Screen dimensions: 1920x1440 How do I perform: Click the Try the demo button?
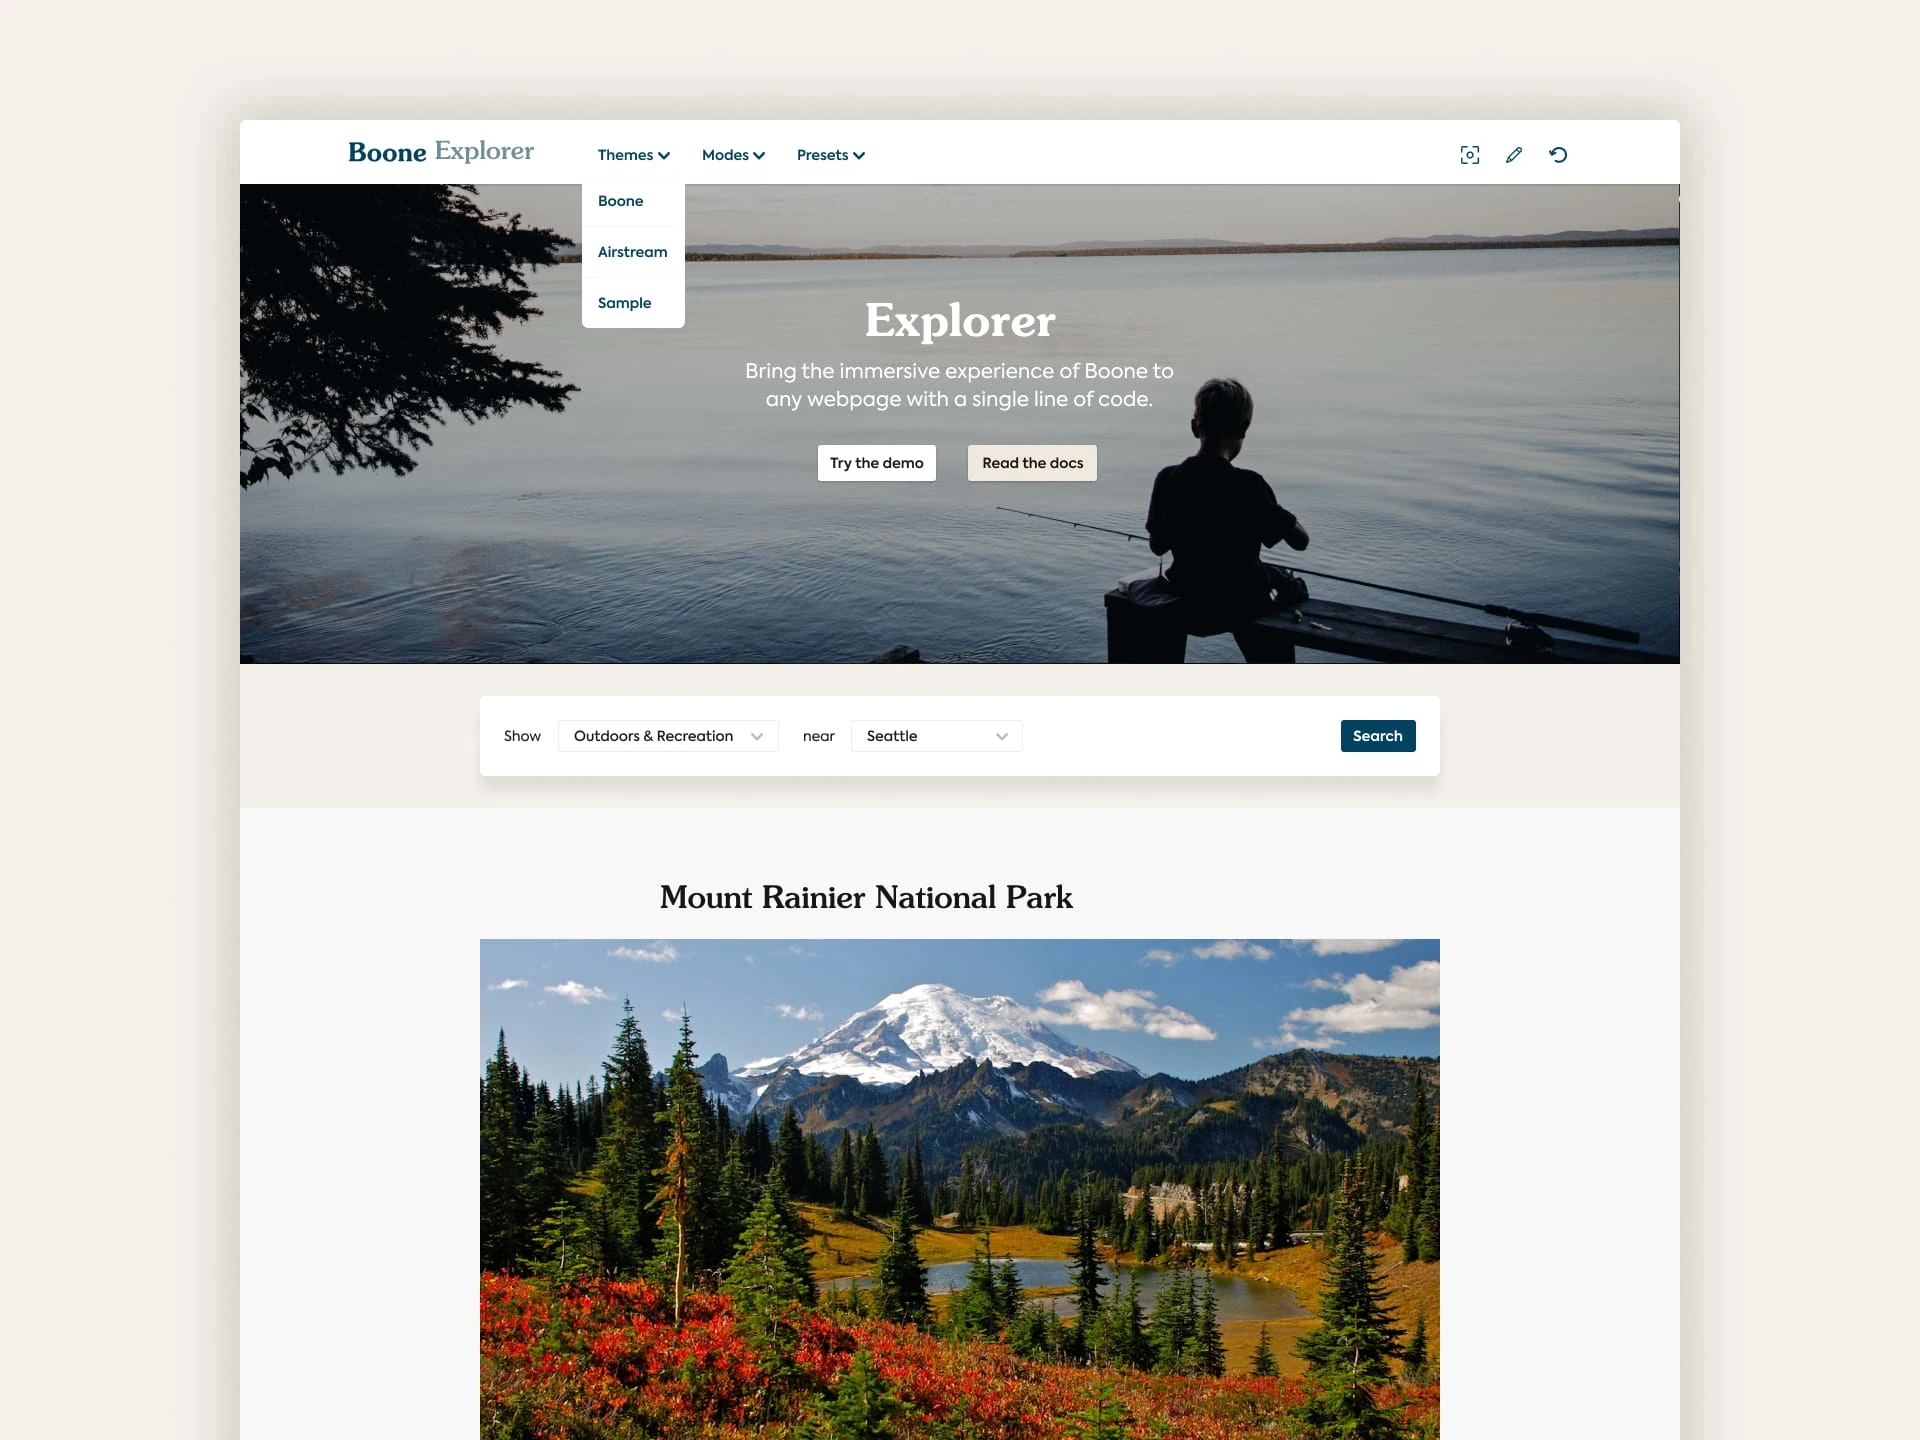(877, 463)
